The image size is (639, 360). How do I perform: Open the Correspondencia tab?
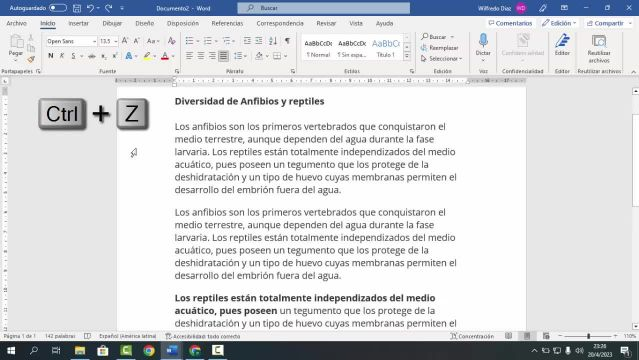click(280, 23)
